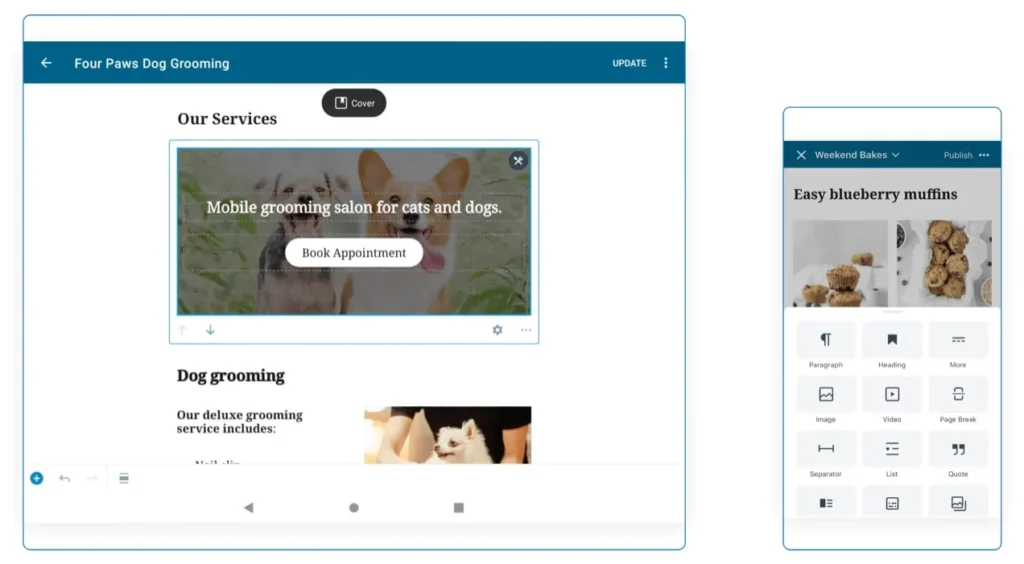Open Cover block more options ellipsis
This screenshot has height=564, width=1024.
[x=526, y=330]
